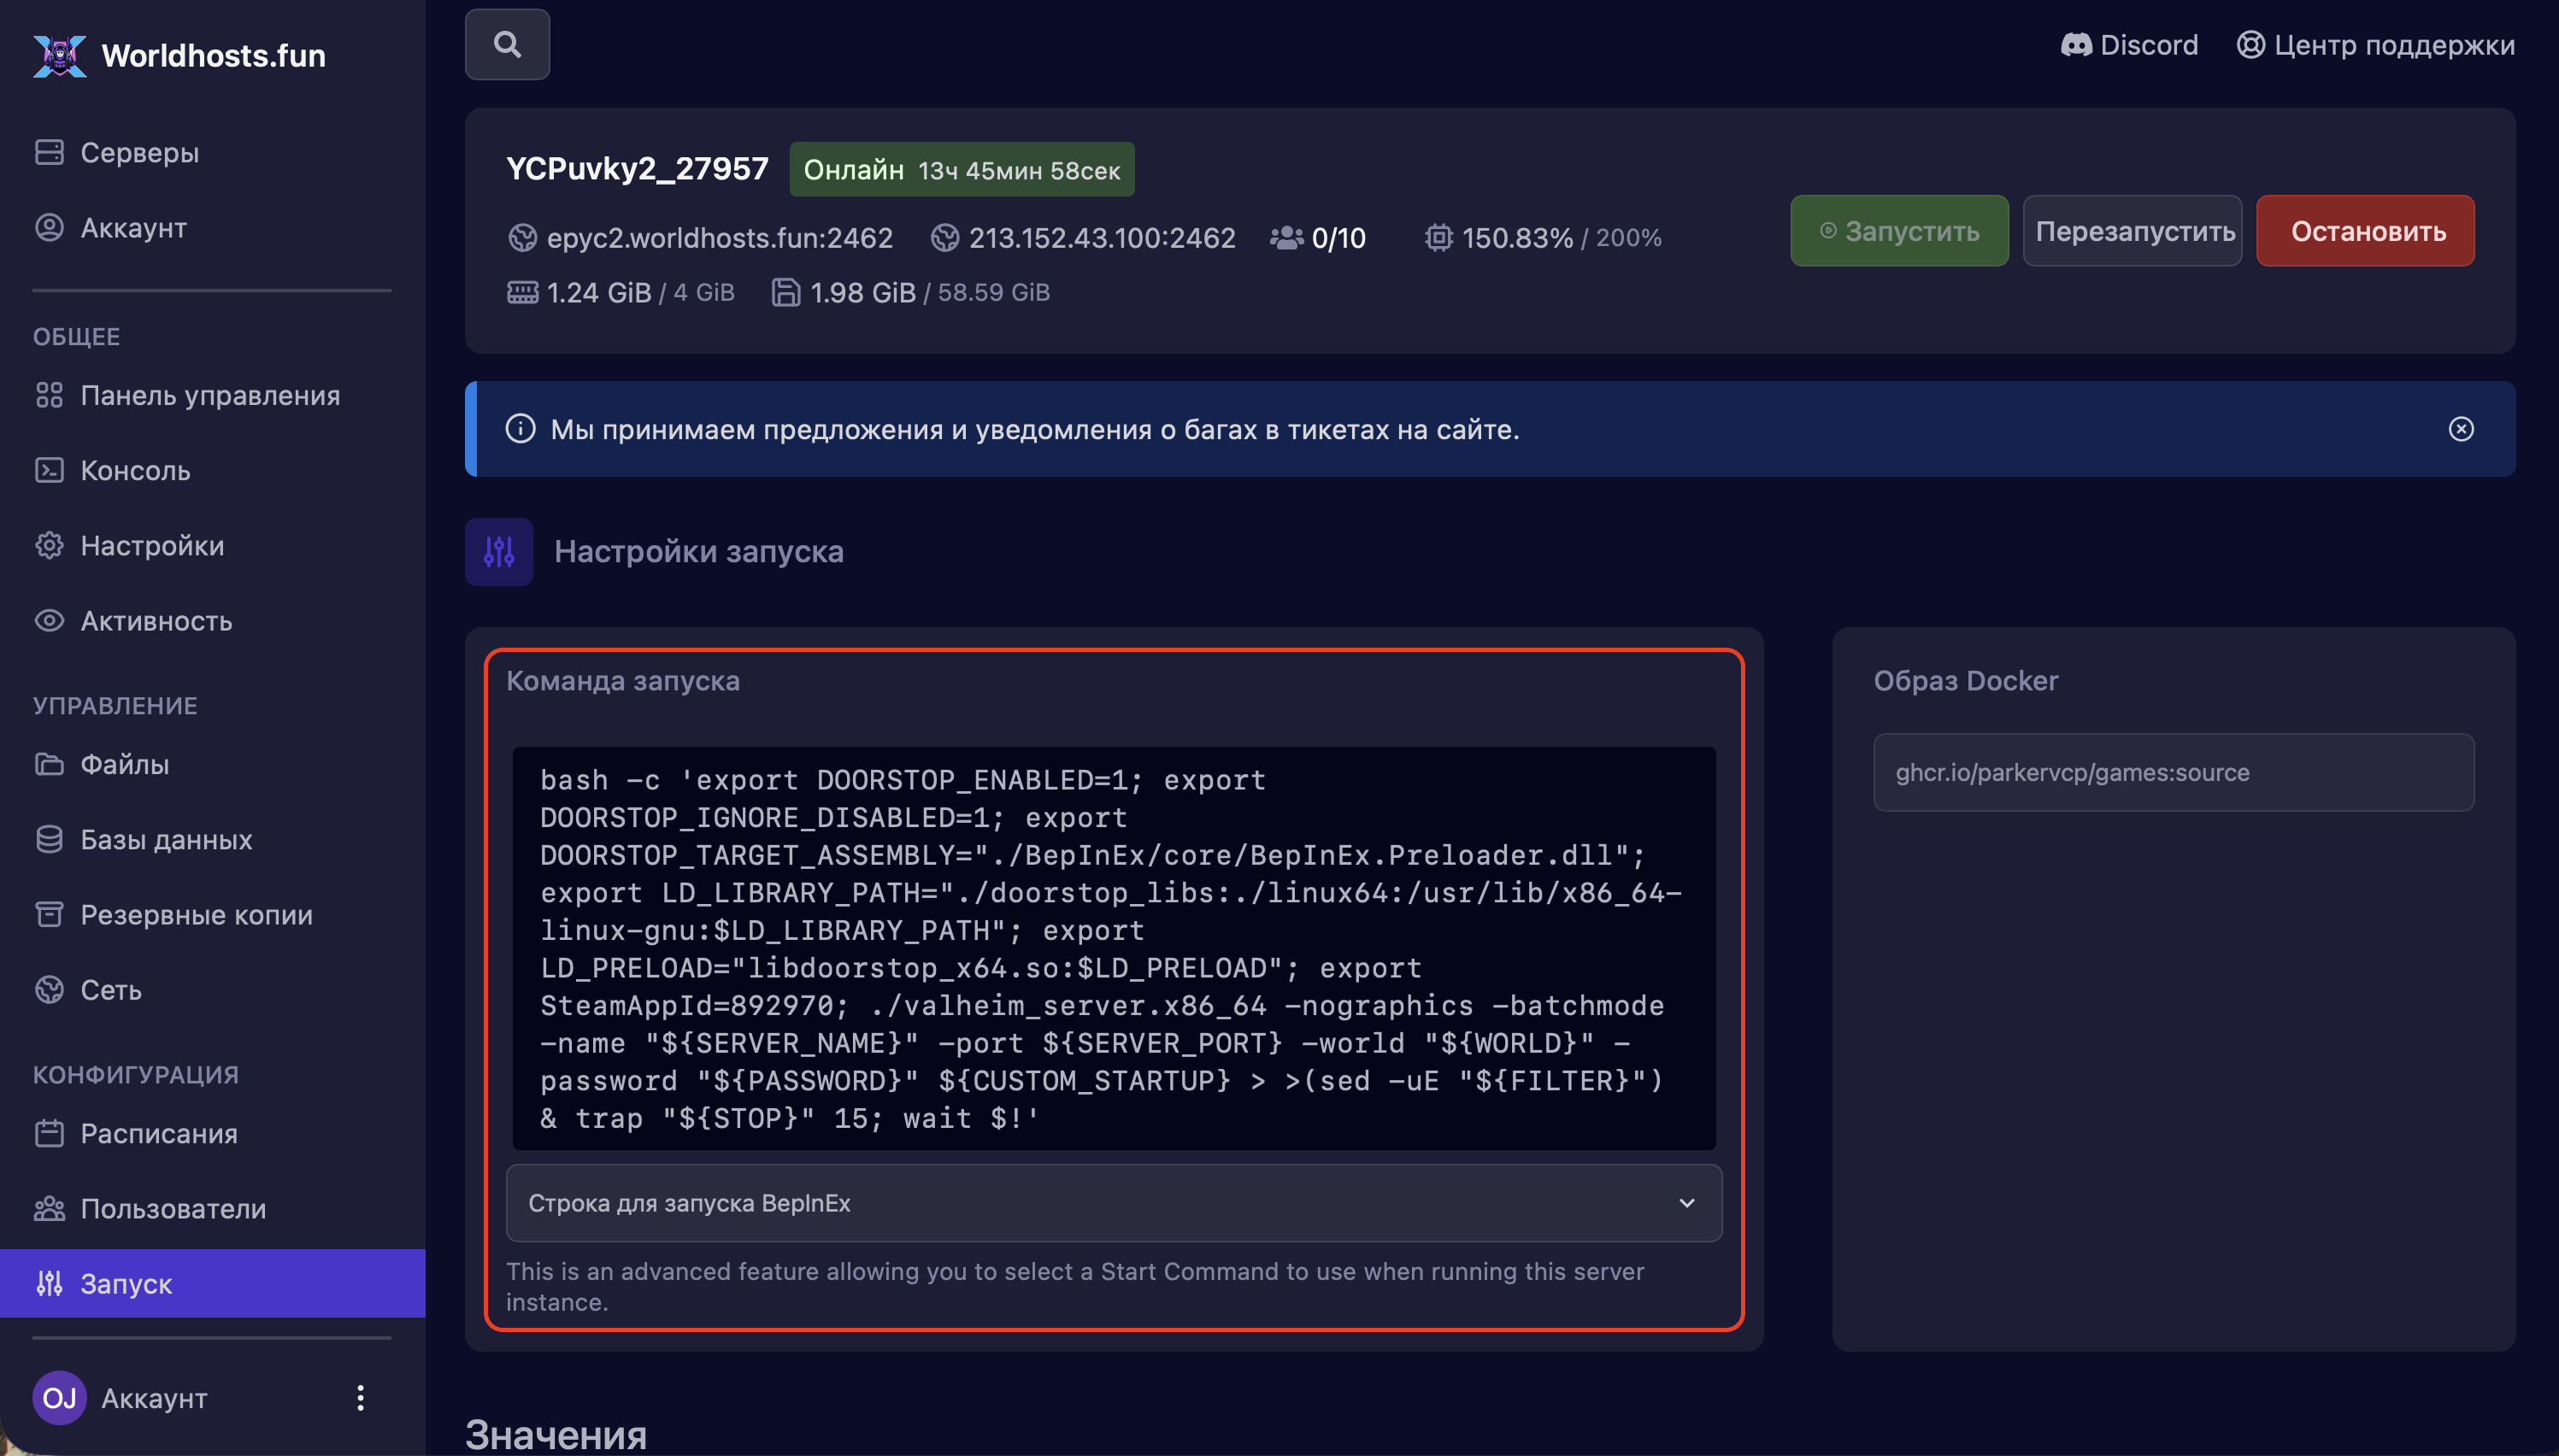Dismiss the bug report info banner
The image size is (2559, 1456).
point(2461,429)
